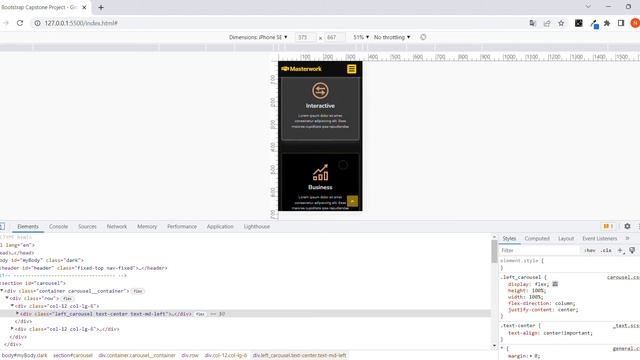This screenshot has width=640, height=360.
Task: Switch to the Layout tab
Action: point(566,238)
